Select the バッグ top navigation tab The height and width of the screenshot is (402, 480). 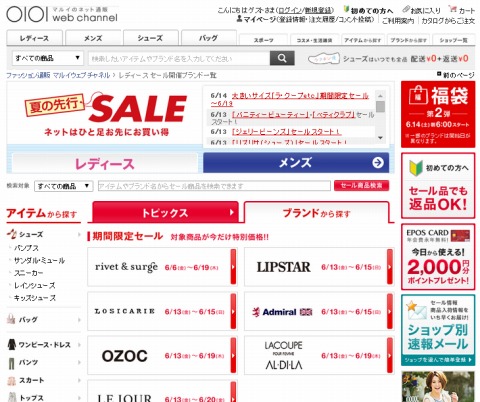209,38
